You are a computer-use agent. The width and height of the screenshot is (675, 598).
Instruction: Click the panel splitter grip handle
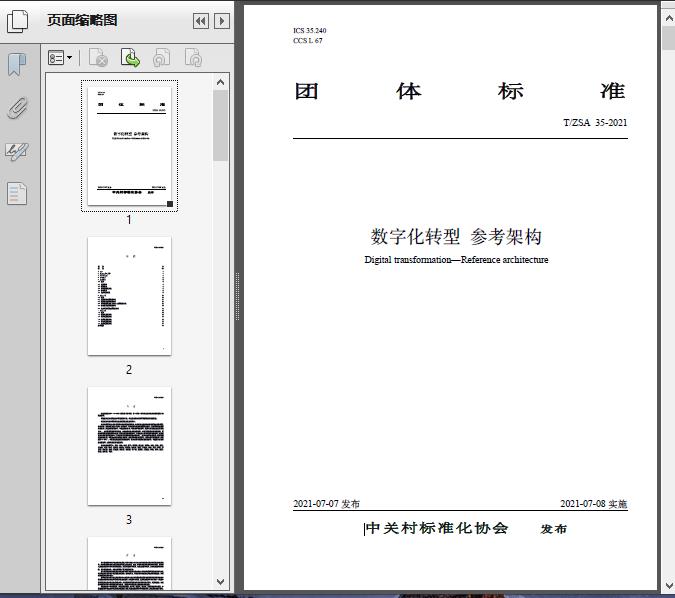point(237,296)
